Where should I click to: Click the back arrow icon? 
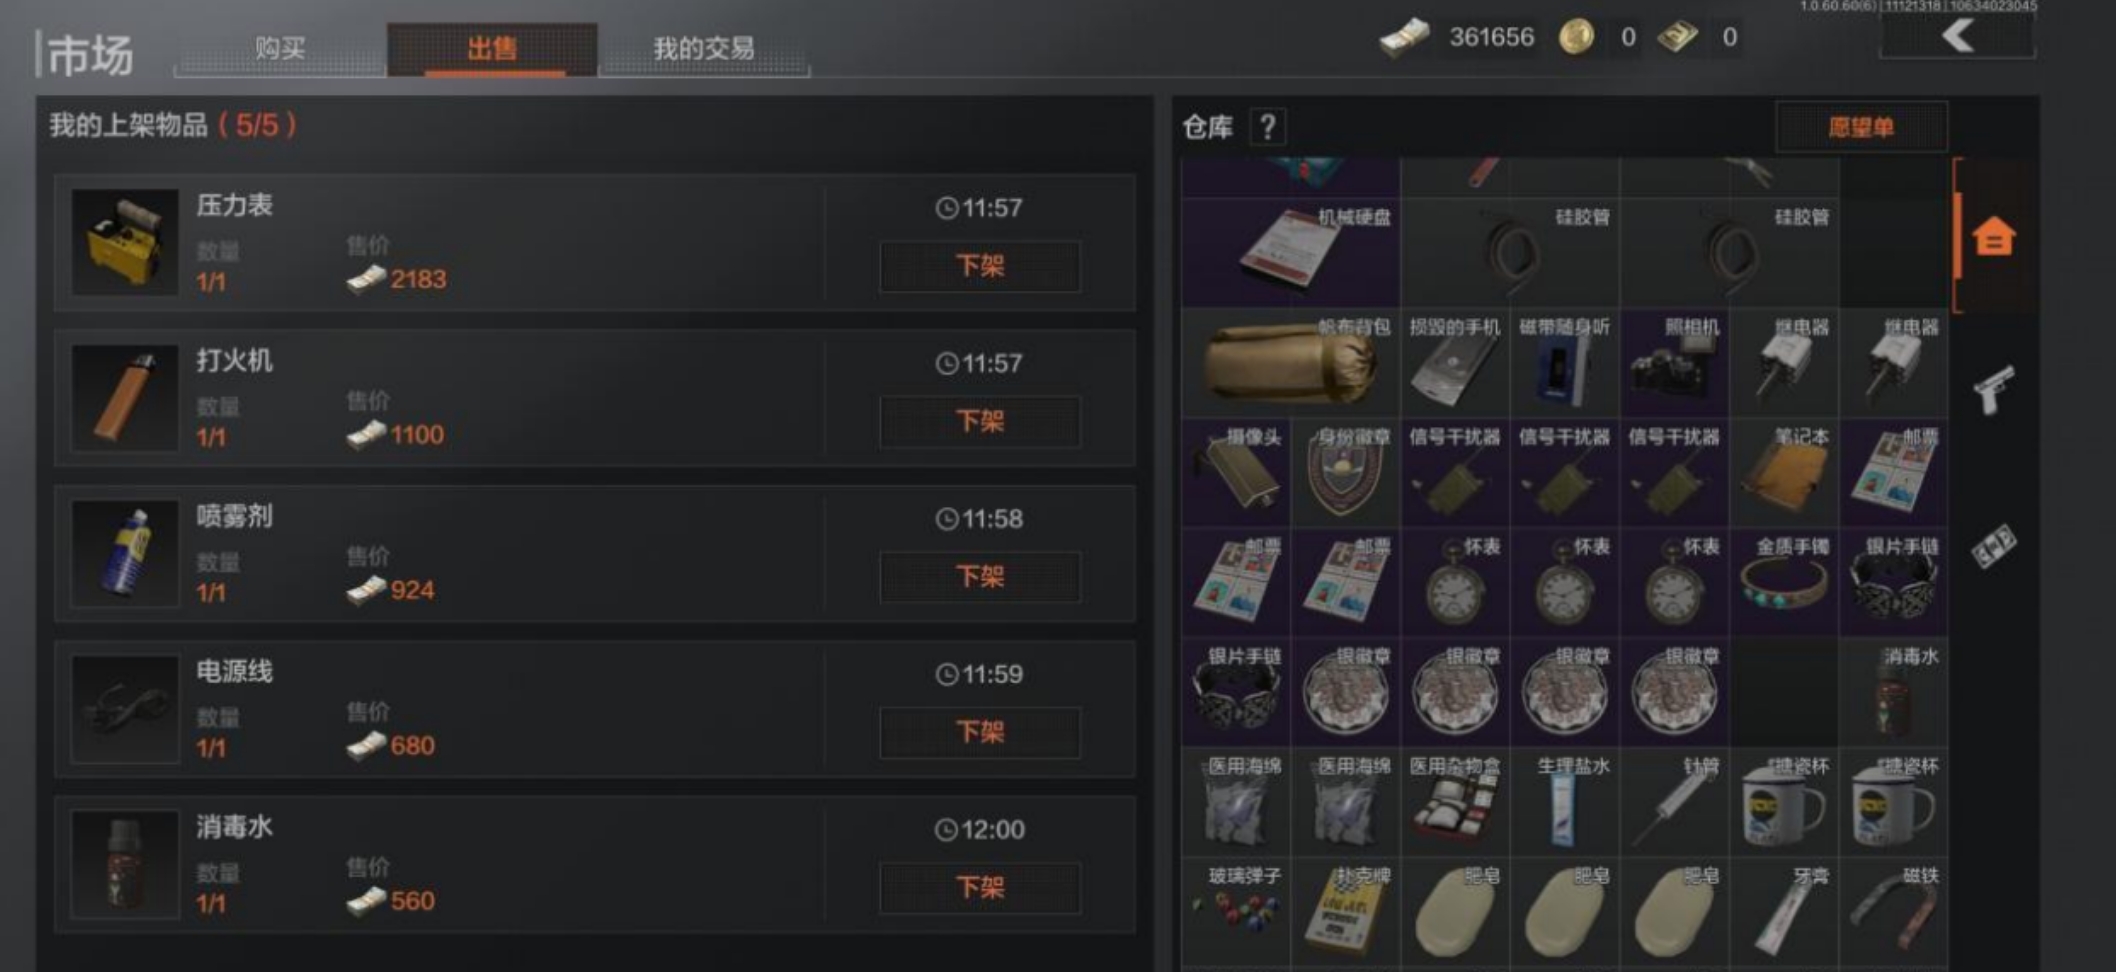(x=1957, y=36)
